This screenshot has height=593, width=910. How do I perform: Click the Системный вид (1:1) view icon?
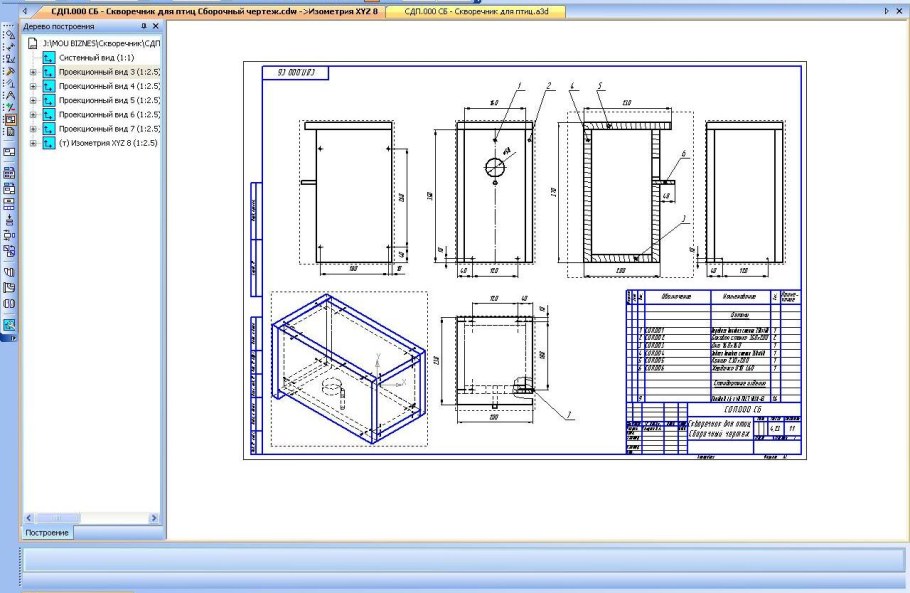click(49, 59)
